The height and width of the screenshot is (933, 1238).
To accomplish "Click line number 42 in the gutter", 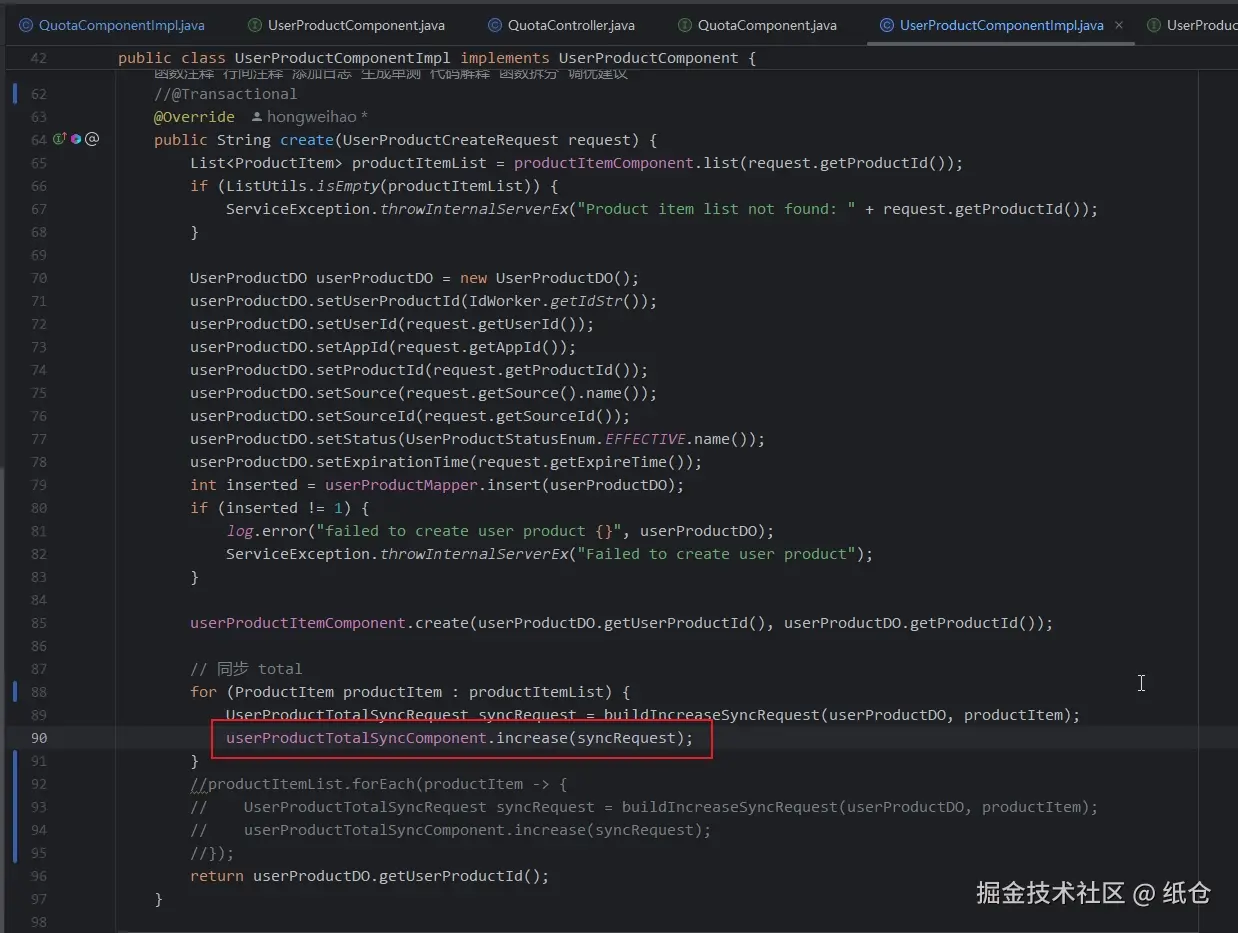I will pos(38,58).
